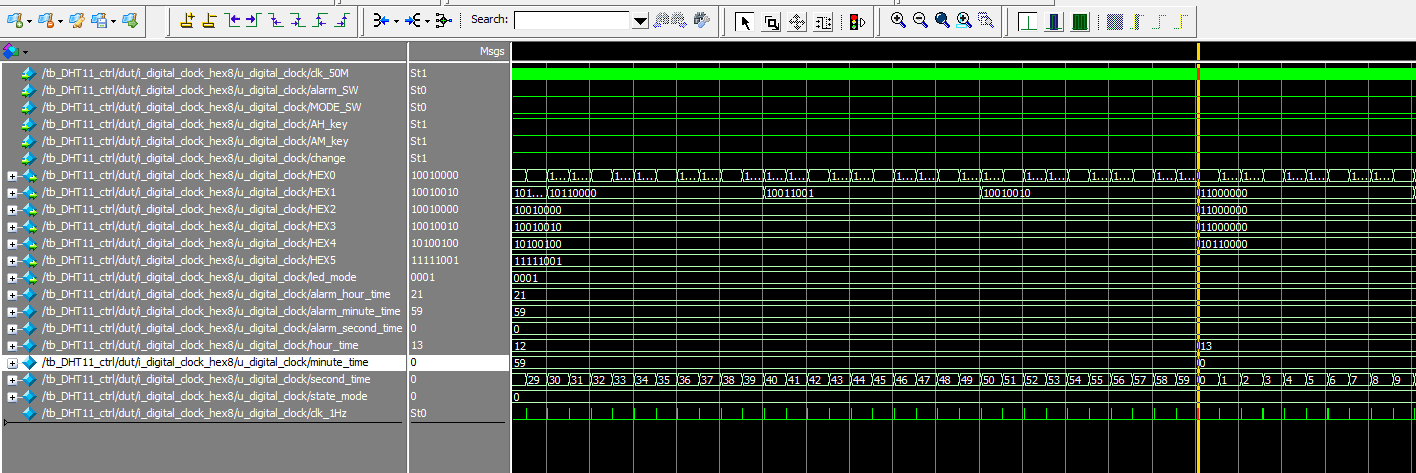1416x473 pixels.
Task: Select the MODE_SW signal row
Action: click(204, 107)
